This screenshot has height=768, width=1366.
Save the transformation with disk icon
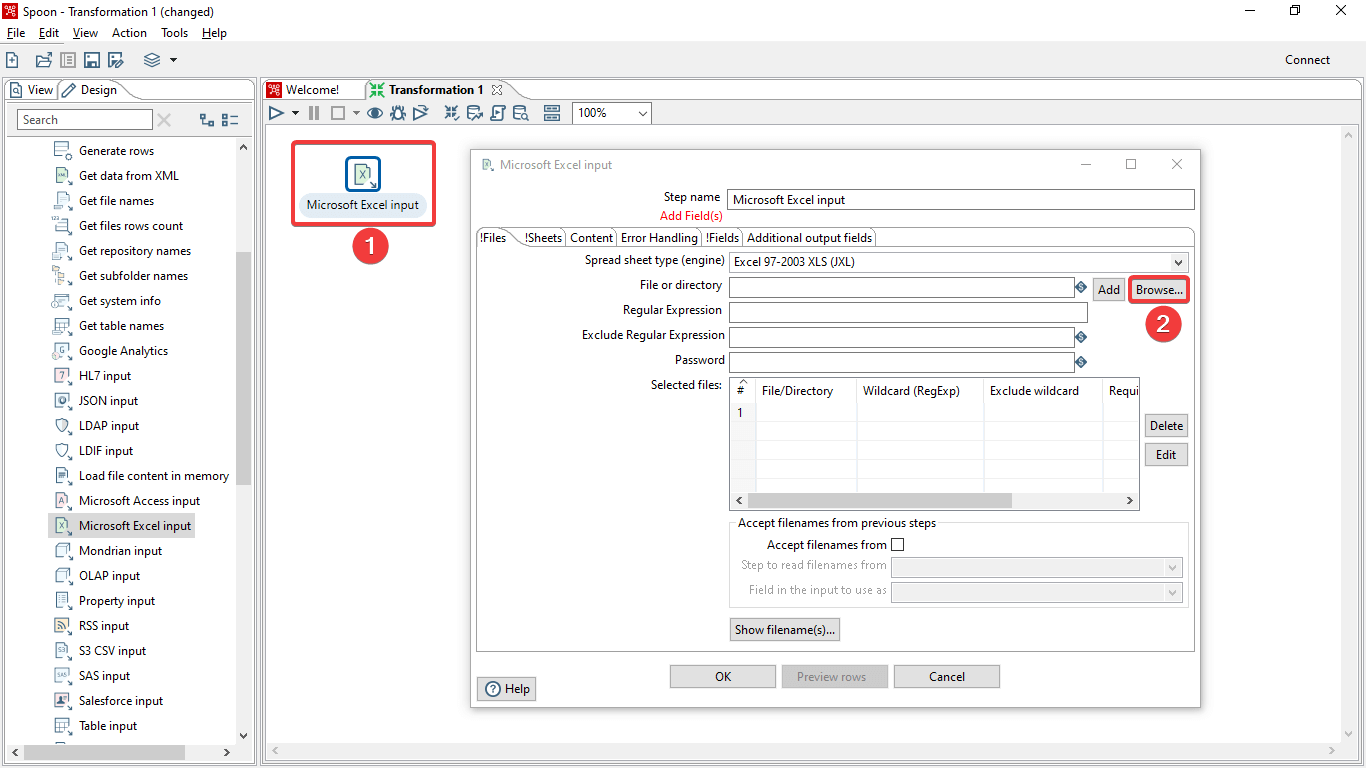pos(92,60)
